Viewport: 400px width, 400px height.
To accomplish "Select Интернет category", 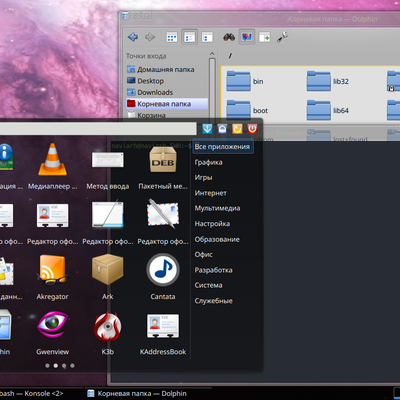I will coord(211,193).
